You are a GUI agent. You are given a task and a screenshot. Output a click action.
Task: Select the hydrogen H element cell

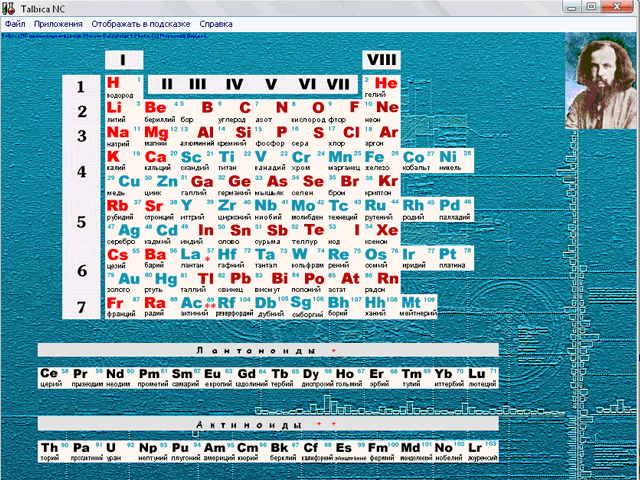(124, 87)
